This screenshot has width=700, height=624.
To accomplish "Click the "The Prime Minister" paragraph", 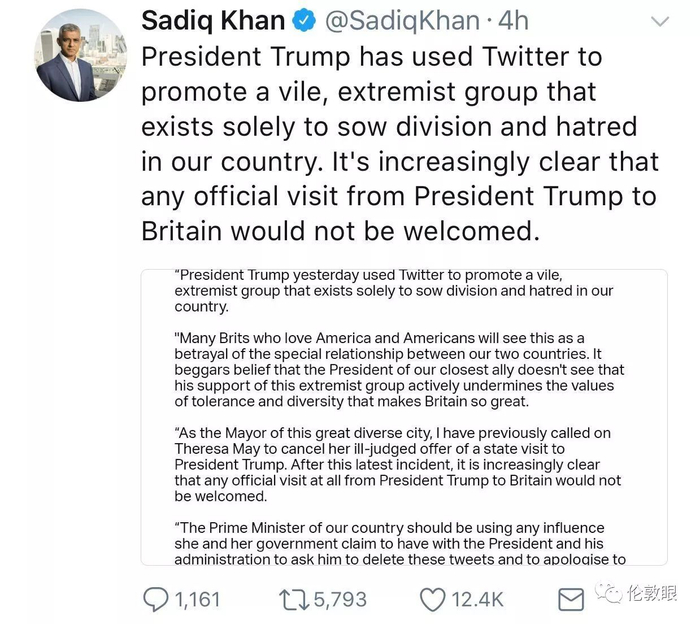I will pyautogui.click(x=400, y=543).
